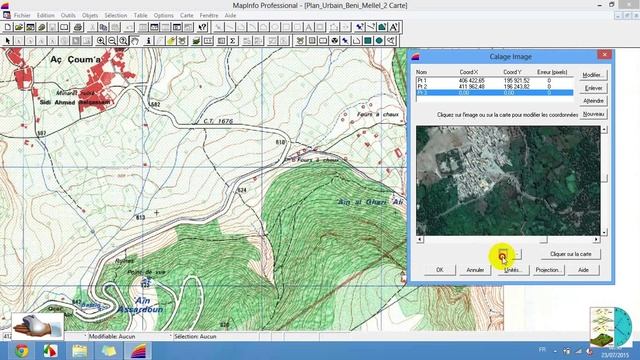Click 'Modifiable: Aucun' in status bar
The height and width of the screenshot is (360, 640).
coord(111,337)
